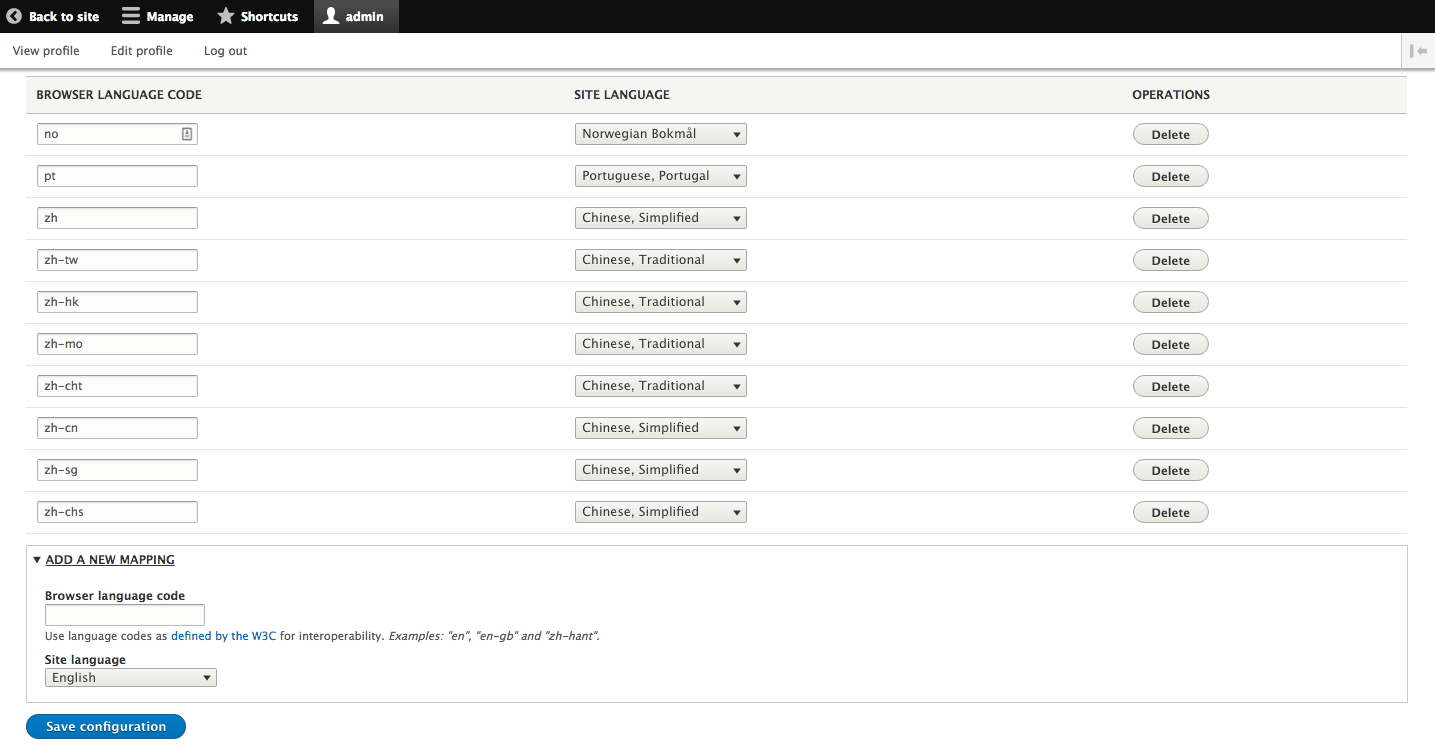Go Back to site

(54, 16)
